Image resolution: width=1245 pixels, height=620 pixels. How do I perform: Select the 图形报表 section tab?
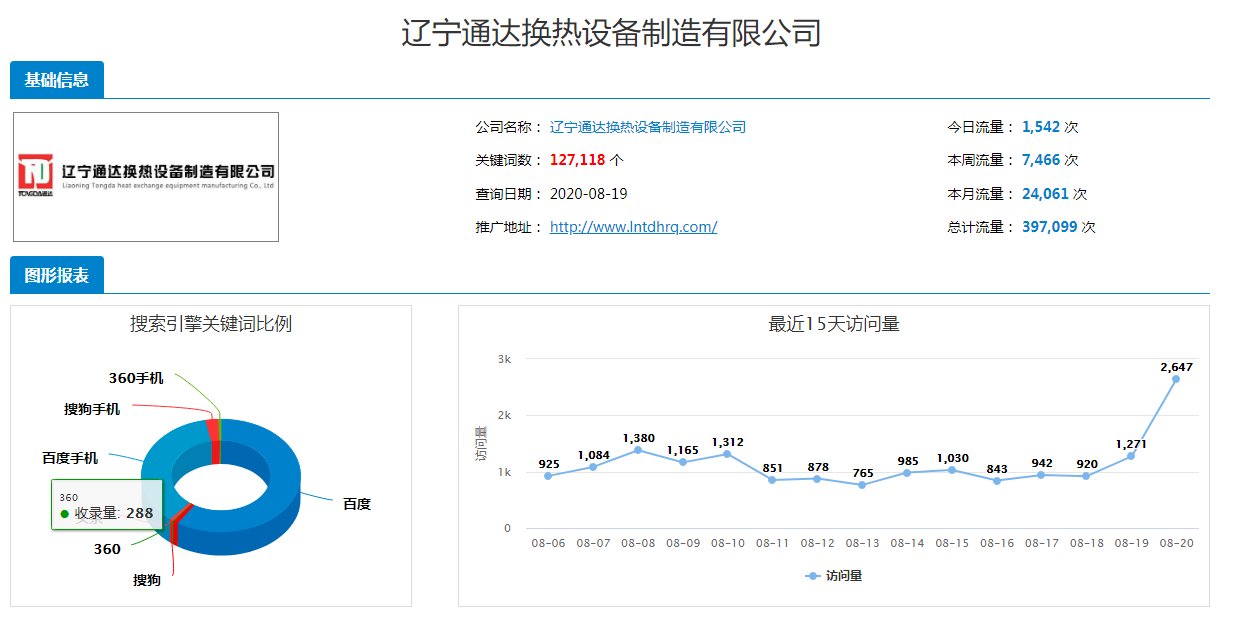pos(57,276)
